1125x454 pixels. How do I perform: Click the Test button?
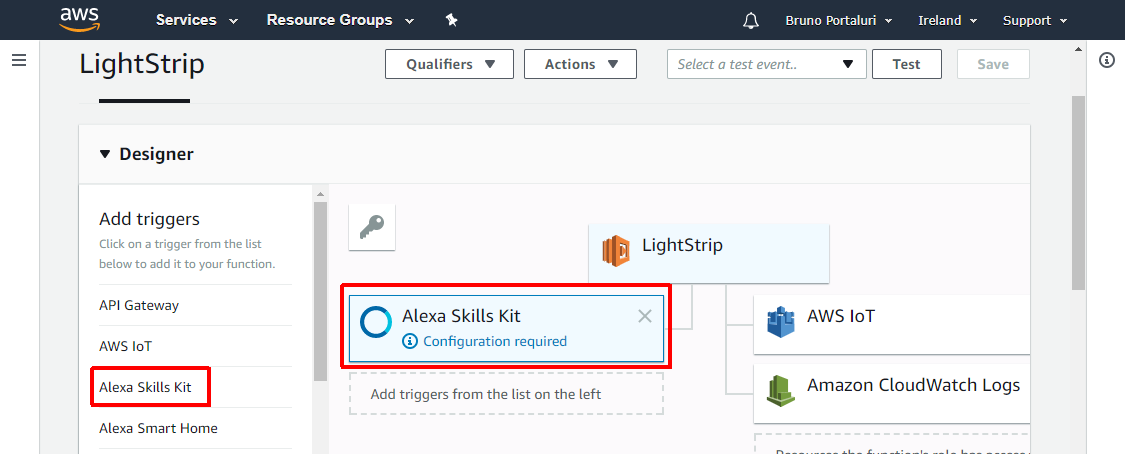(x=906, y=64)
